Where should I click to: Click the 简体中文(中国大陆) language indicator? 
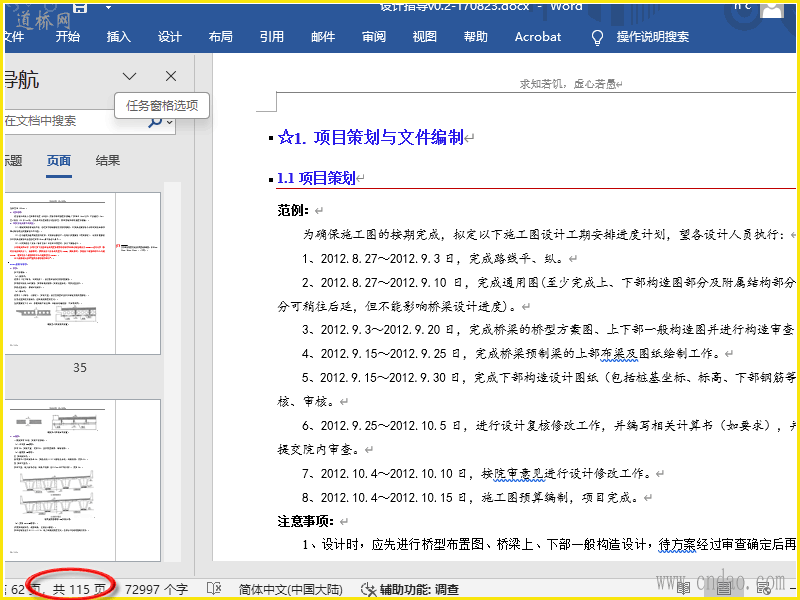(290, 589)
